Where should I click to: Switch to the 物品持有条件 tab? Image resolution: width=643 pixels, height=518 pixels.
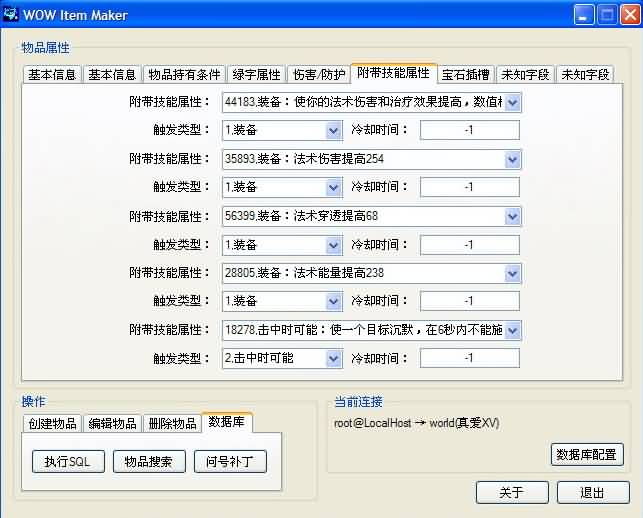pyautogui.click(x=184, y=75)
